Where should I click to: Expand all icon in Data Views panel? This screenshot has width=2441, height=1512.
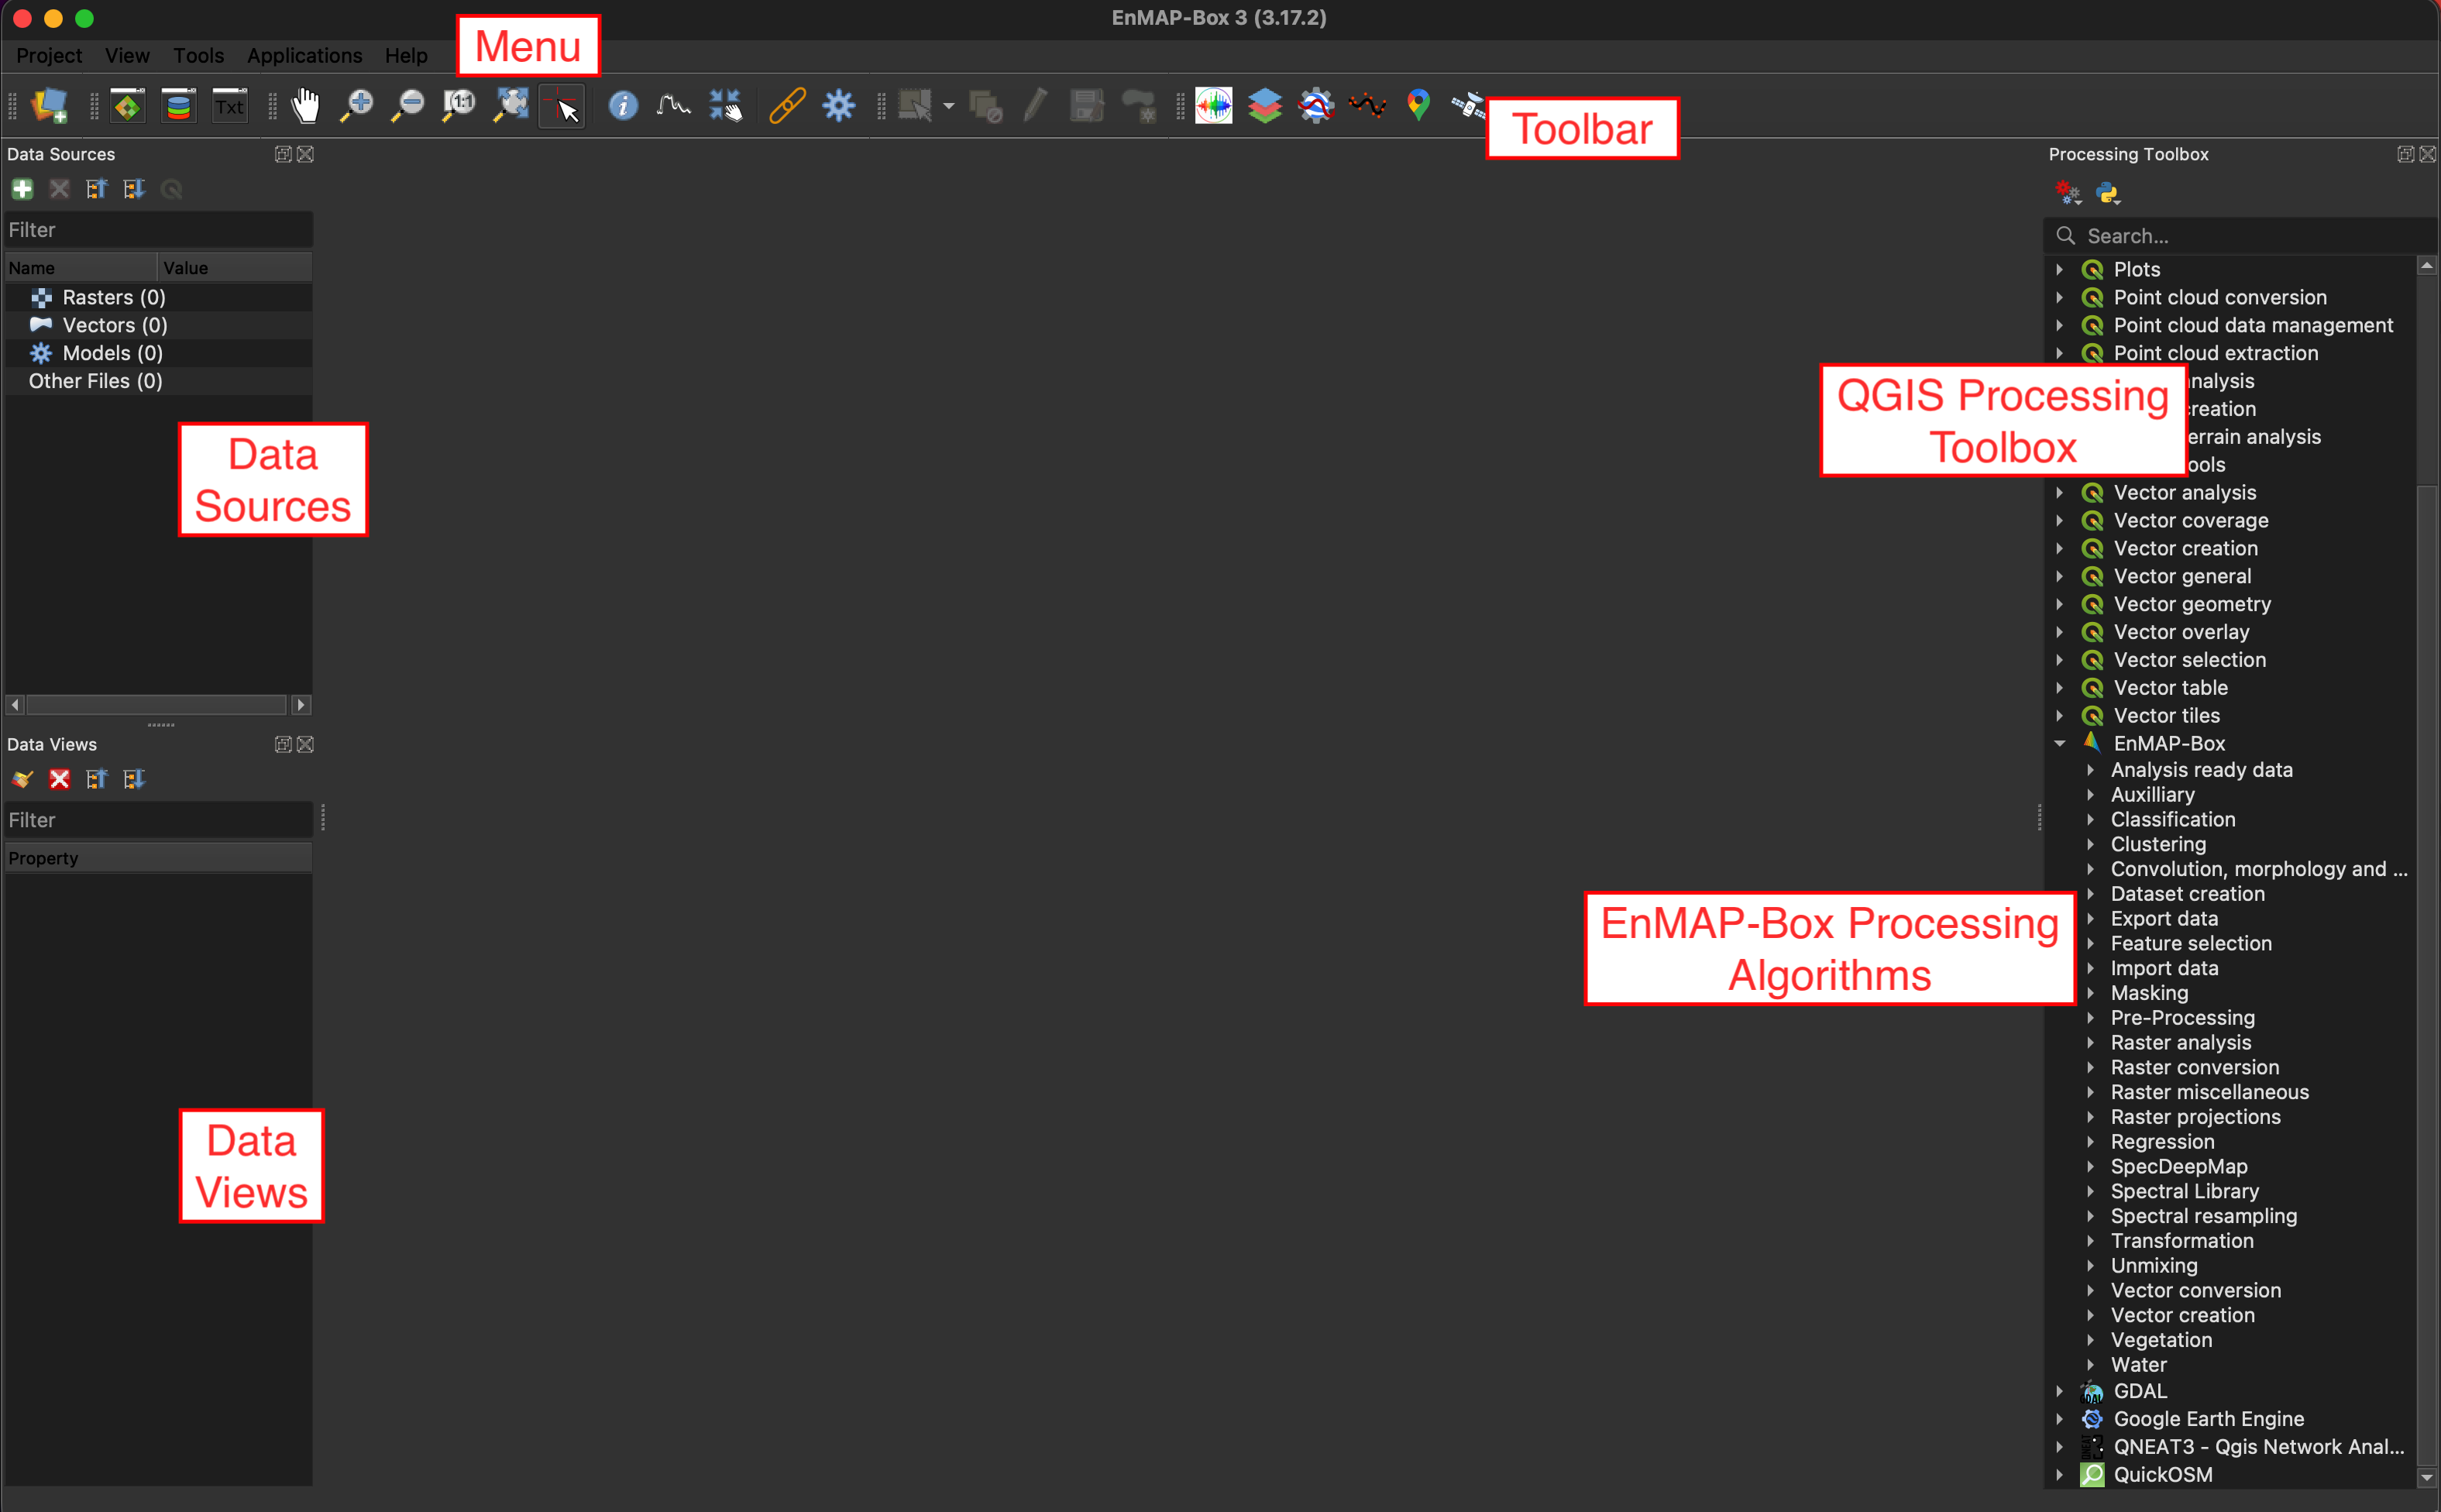coord(134,779)
